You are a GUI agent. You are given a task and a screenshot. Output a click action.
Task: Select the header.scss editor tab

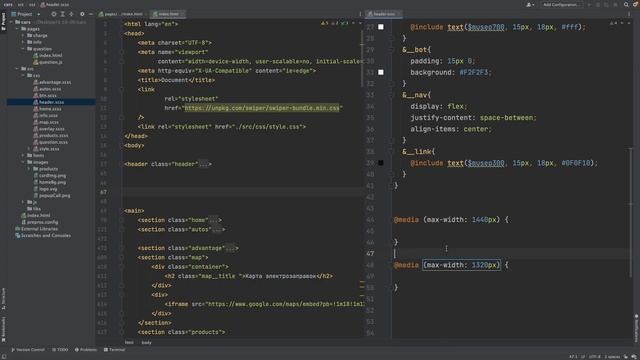(384, 14)
